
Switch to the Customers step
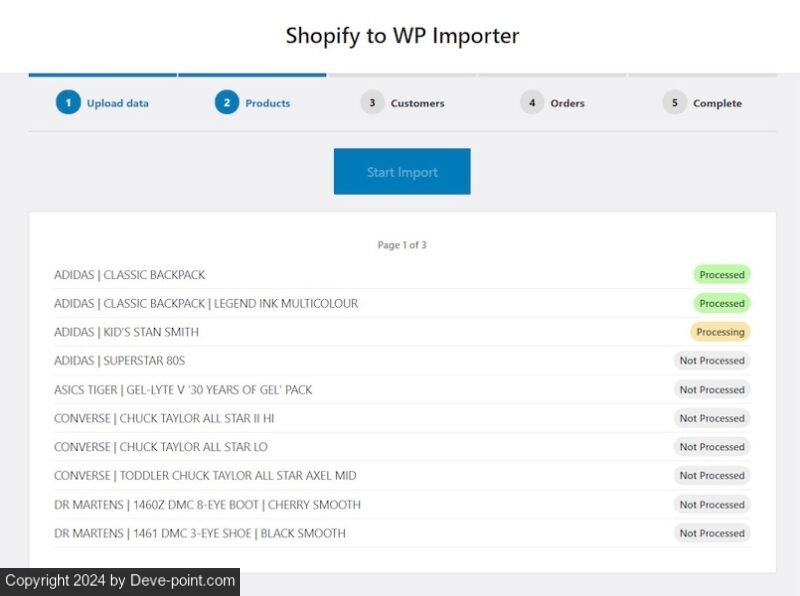click(417, 103)
